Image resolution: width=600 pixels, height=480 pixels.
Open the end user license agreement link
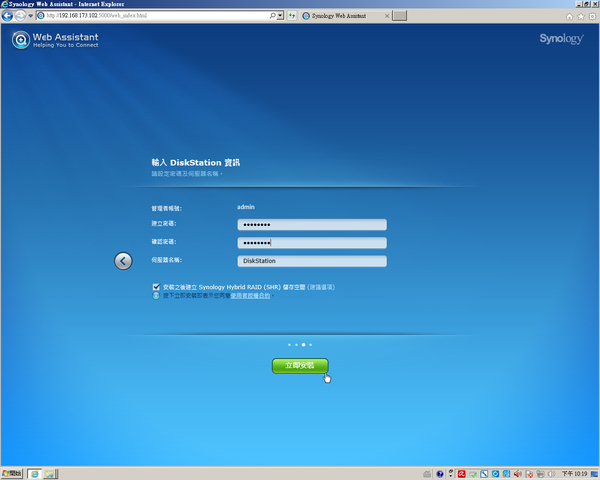pos(250,296)
